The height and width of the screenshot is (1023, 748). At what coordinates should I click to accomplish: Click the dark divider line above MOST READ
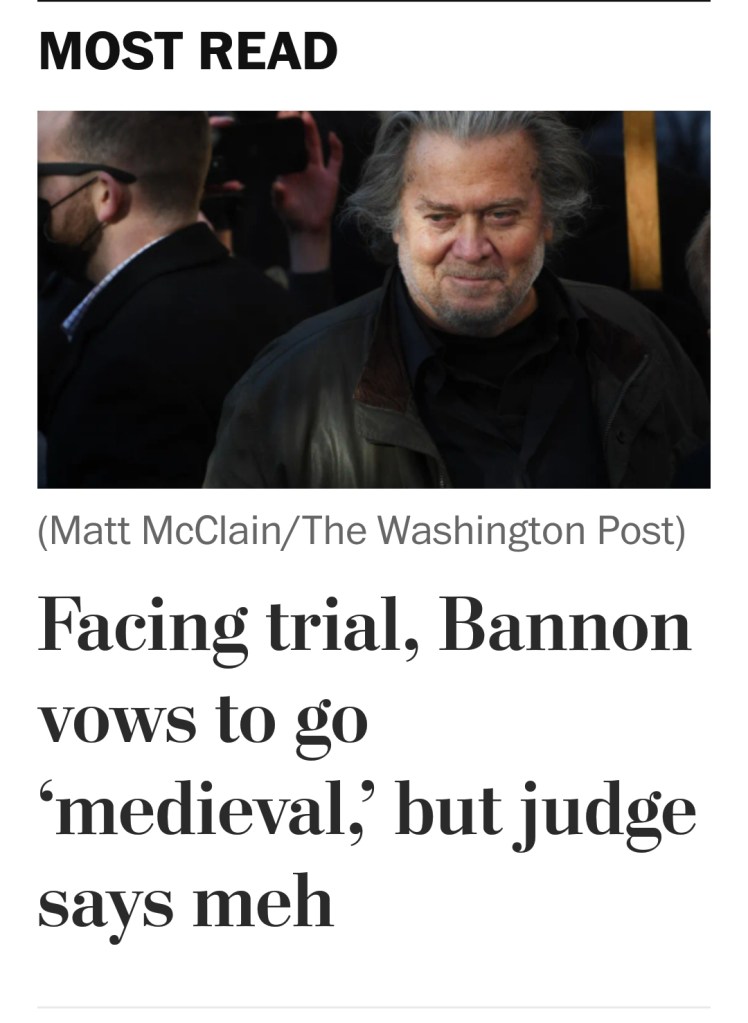[373, 2]
